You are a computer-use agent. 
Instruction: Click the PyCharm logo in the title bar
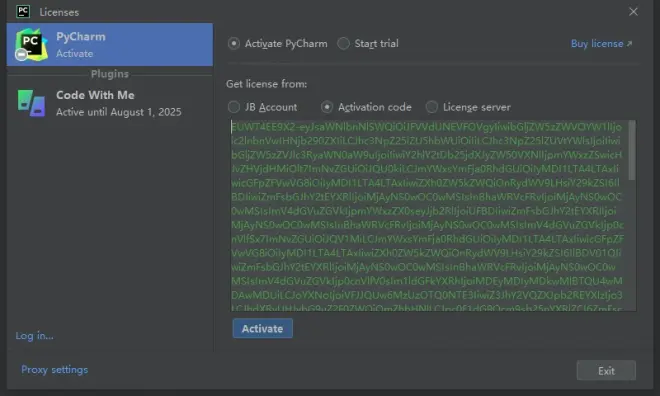23,12
